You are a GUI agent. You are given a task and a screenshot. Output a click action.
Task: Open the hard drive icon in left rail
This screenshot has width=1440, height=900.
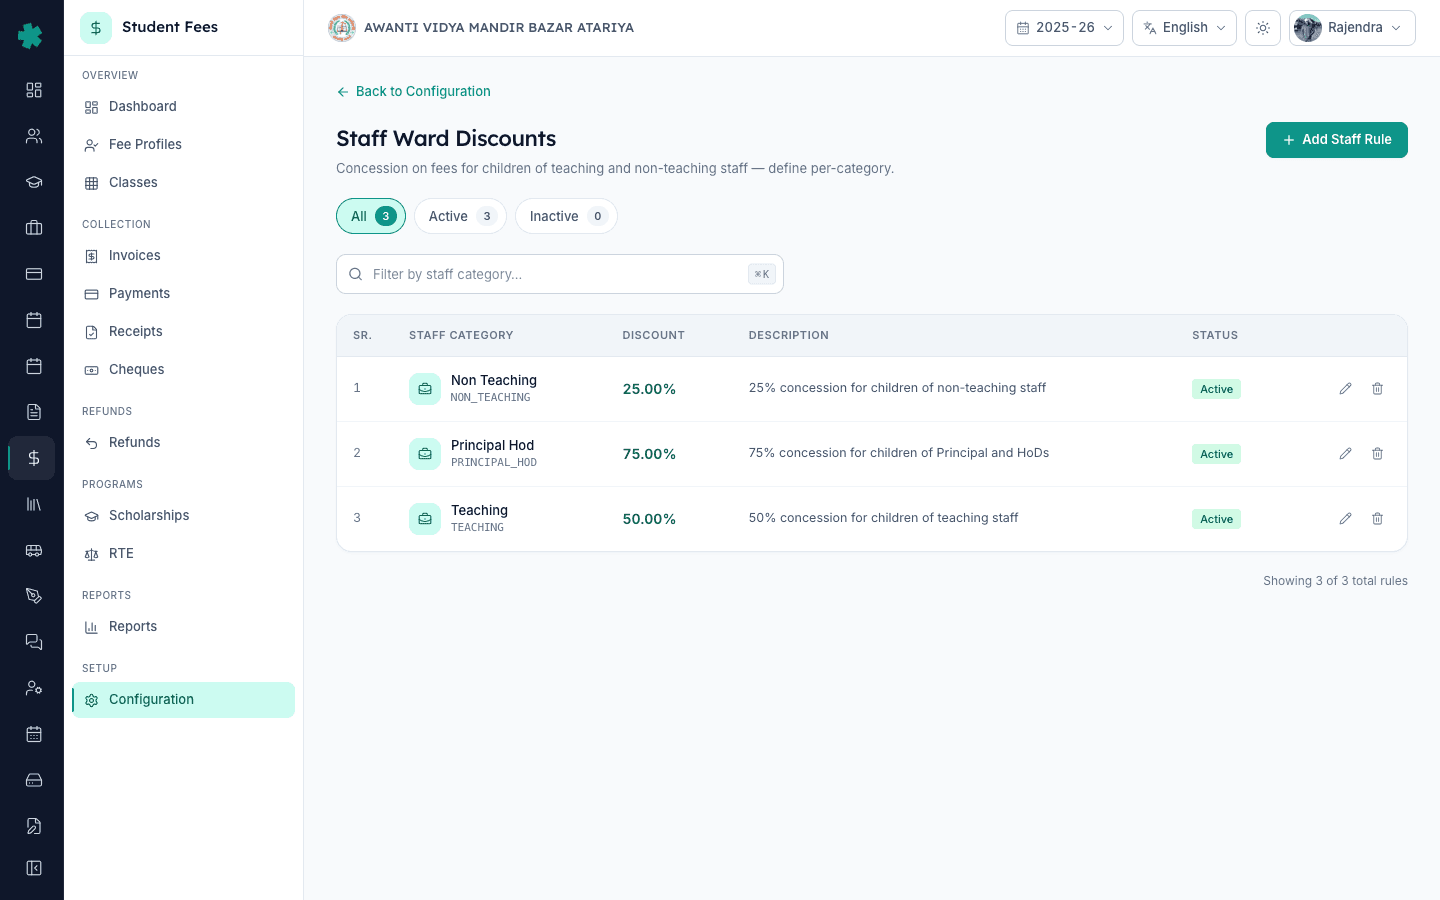34,780
